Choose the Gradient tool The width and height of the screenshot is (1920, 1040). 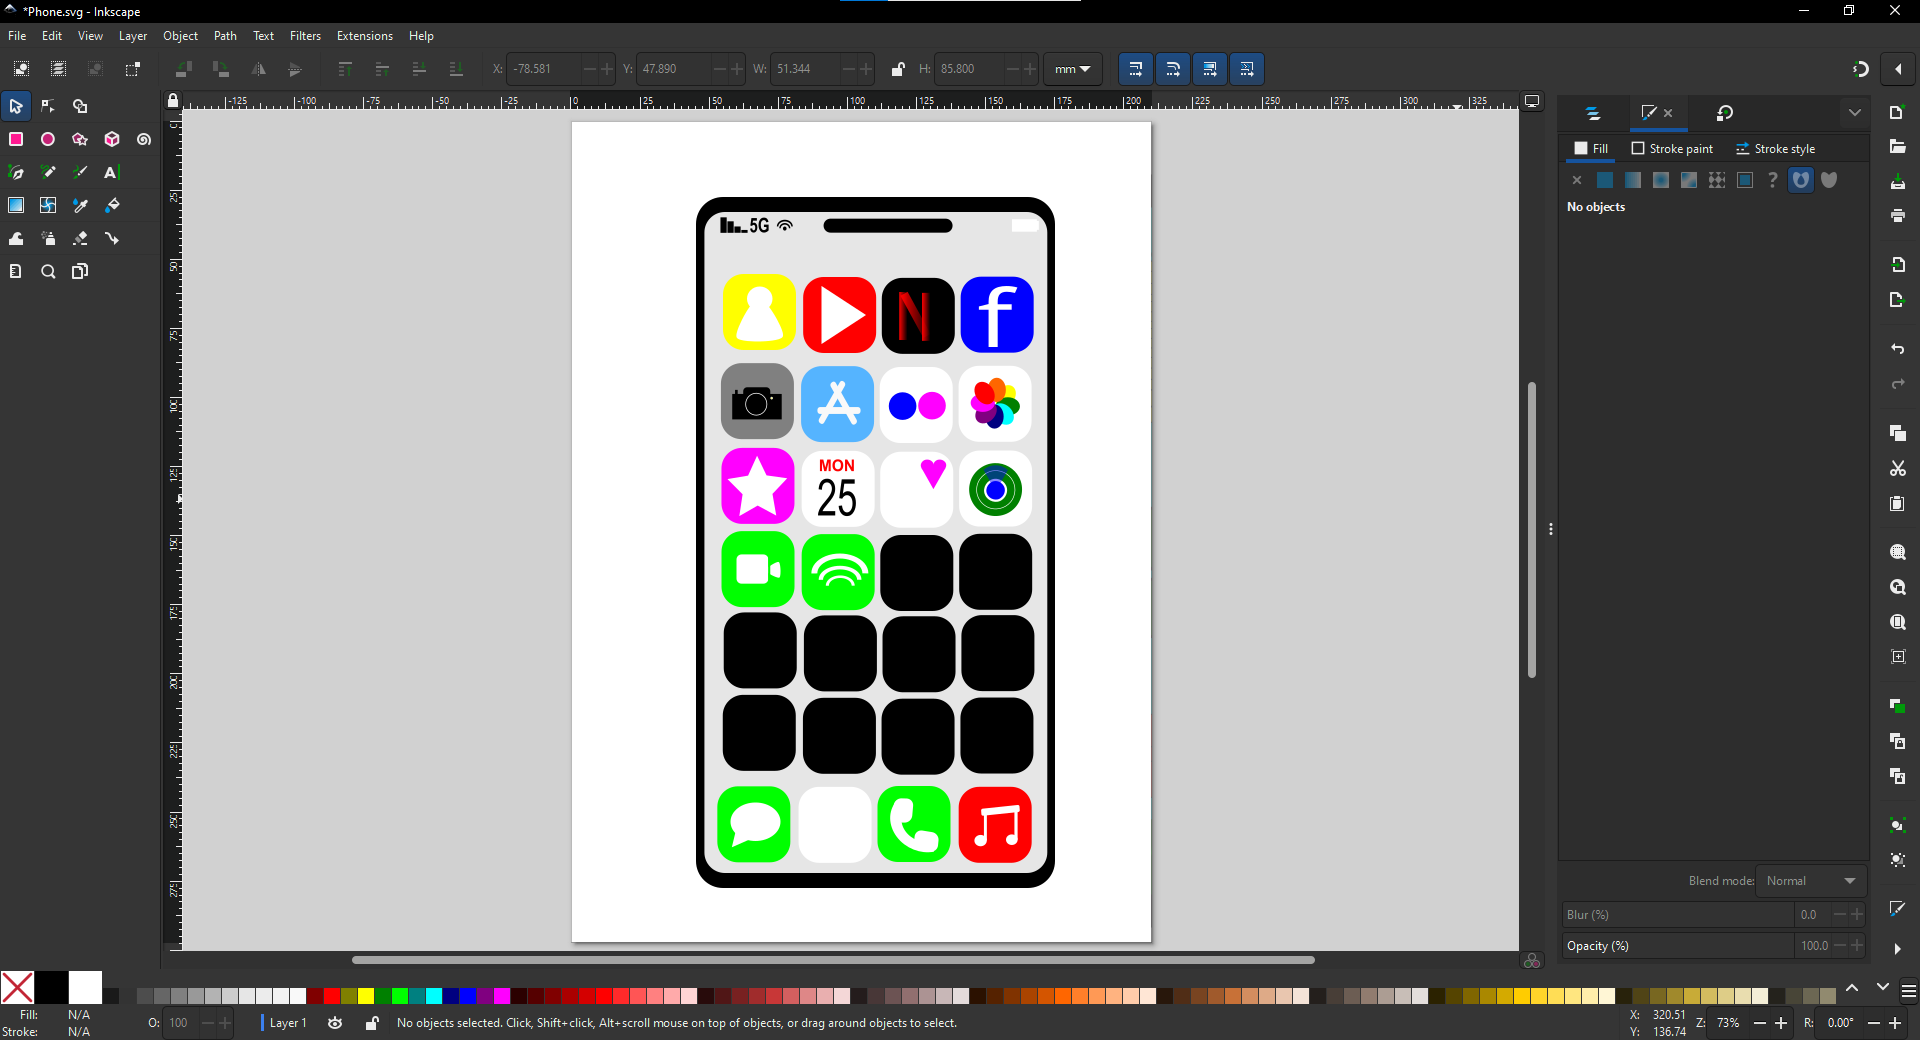(16, 205)
